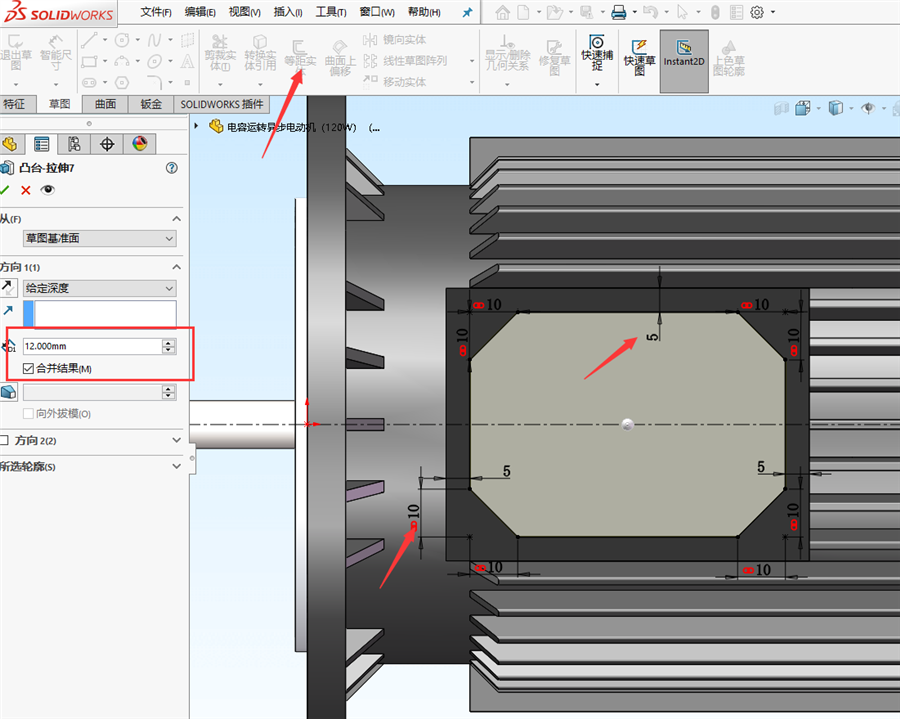
Task: Click the Undo icon
Action: click(x=650, y=12)
